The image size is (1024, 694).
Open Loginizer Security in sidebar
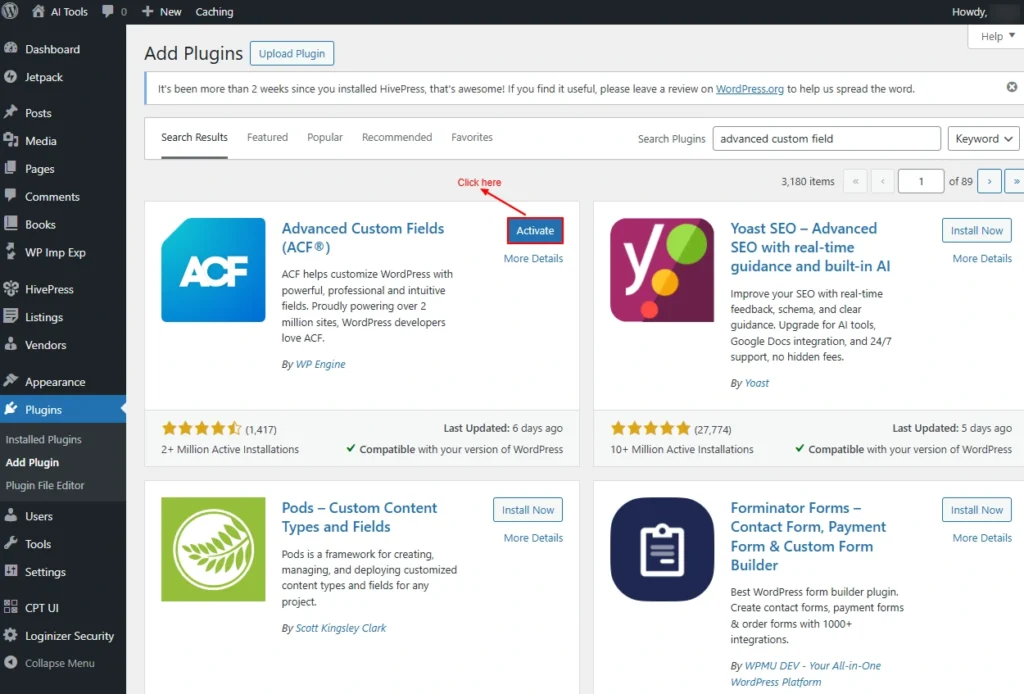pos(69,636)
